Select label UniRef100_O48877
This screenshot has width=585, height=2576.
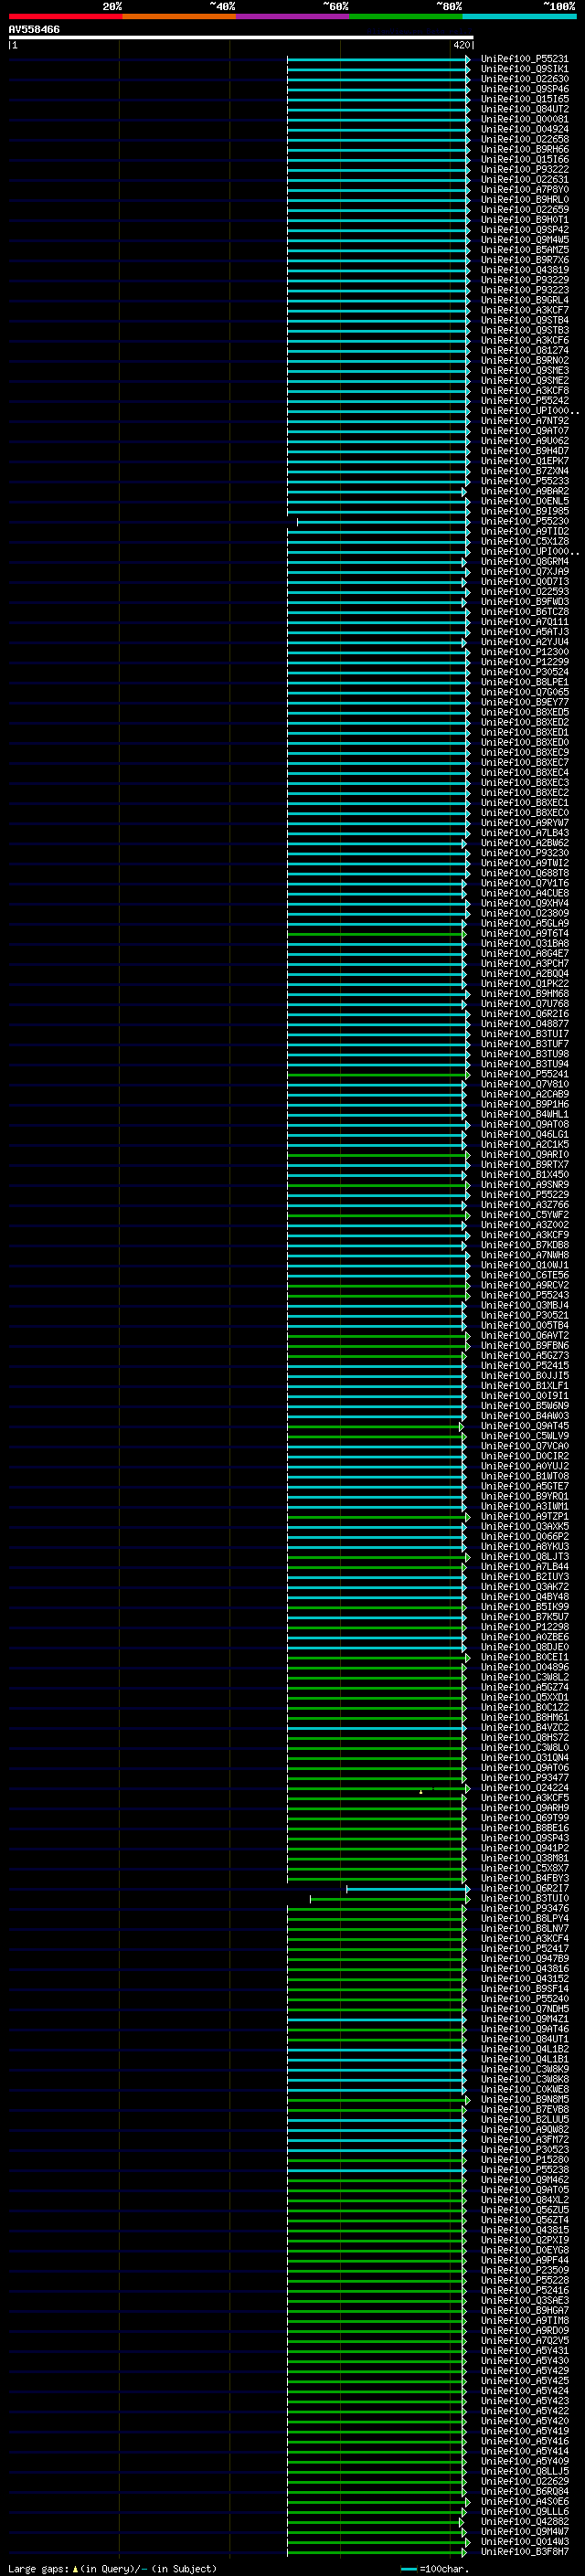(x=525, y=1024)
